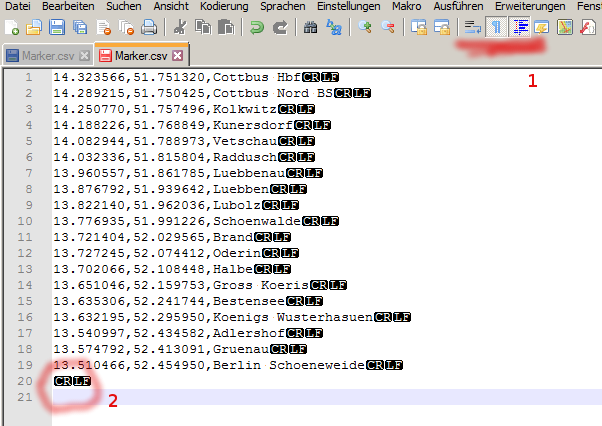Viewport: 602px width, 426px height.
Task: Click the 'Bestensee' line
Action: tap(188, 301)
